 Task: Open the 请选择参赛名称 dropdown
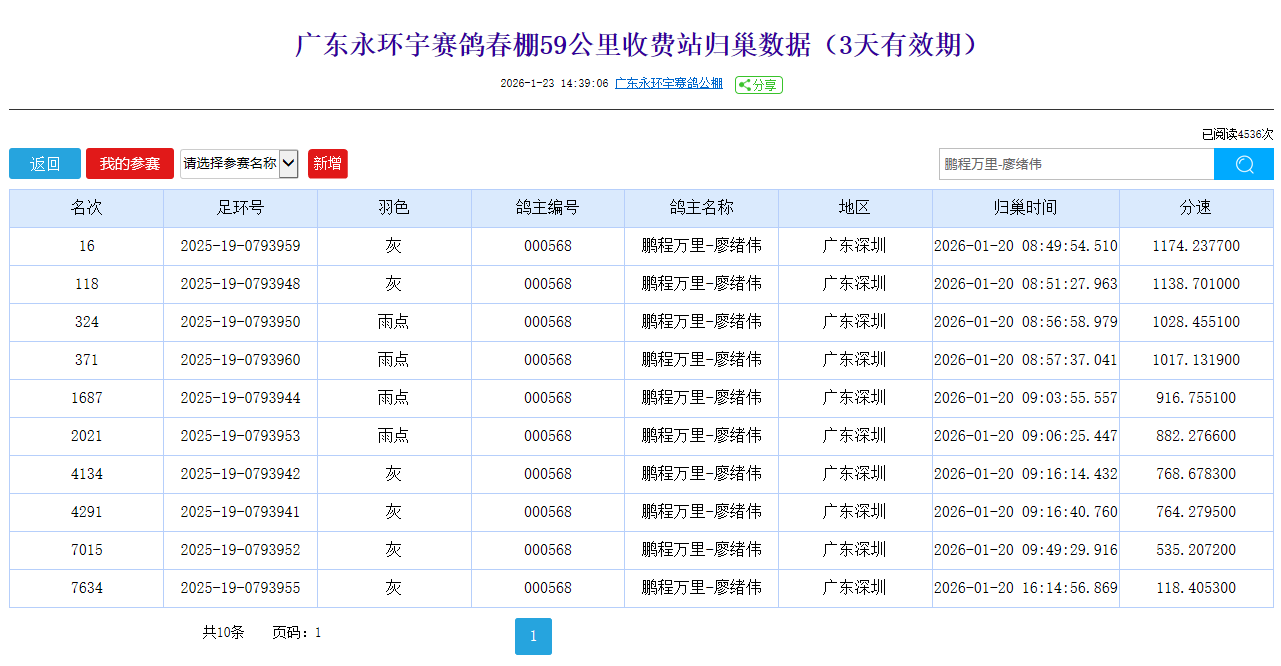(239, 164)
